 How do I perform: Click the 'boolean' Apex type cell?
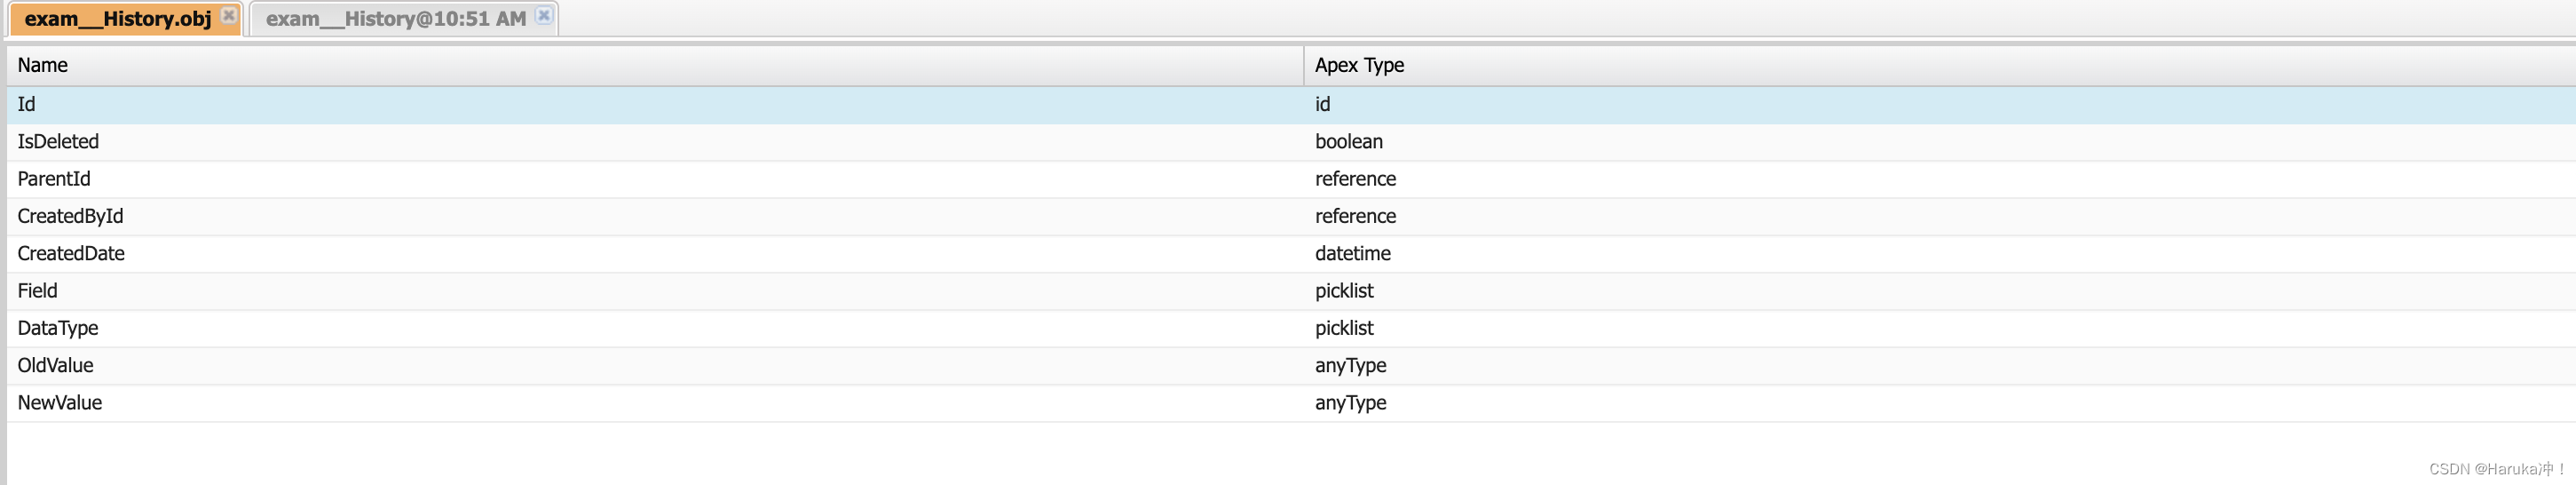tap(1349, 142)
